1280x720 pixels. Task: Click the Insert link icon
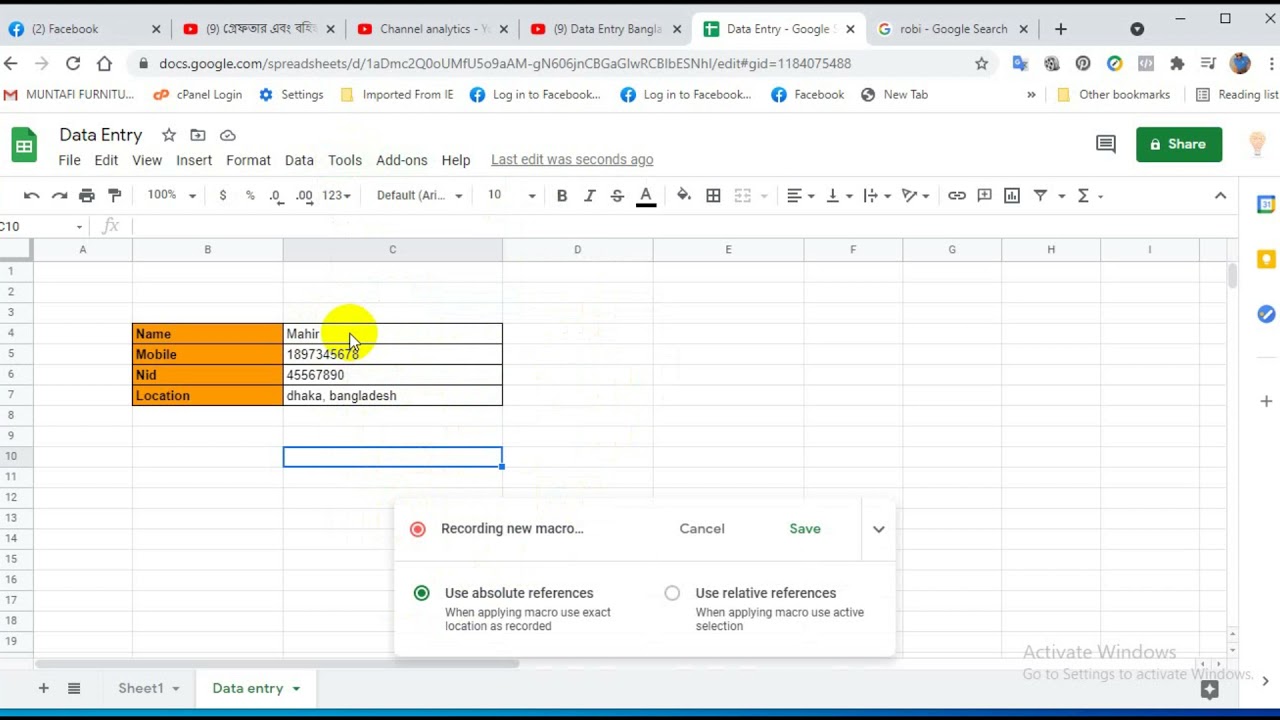point(957,196)
